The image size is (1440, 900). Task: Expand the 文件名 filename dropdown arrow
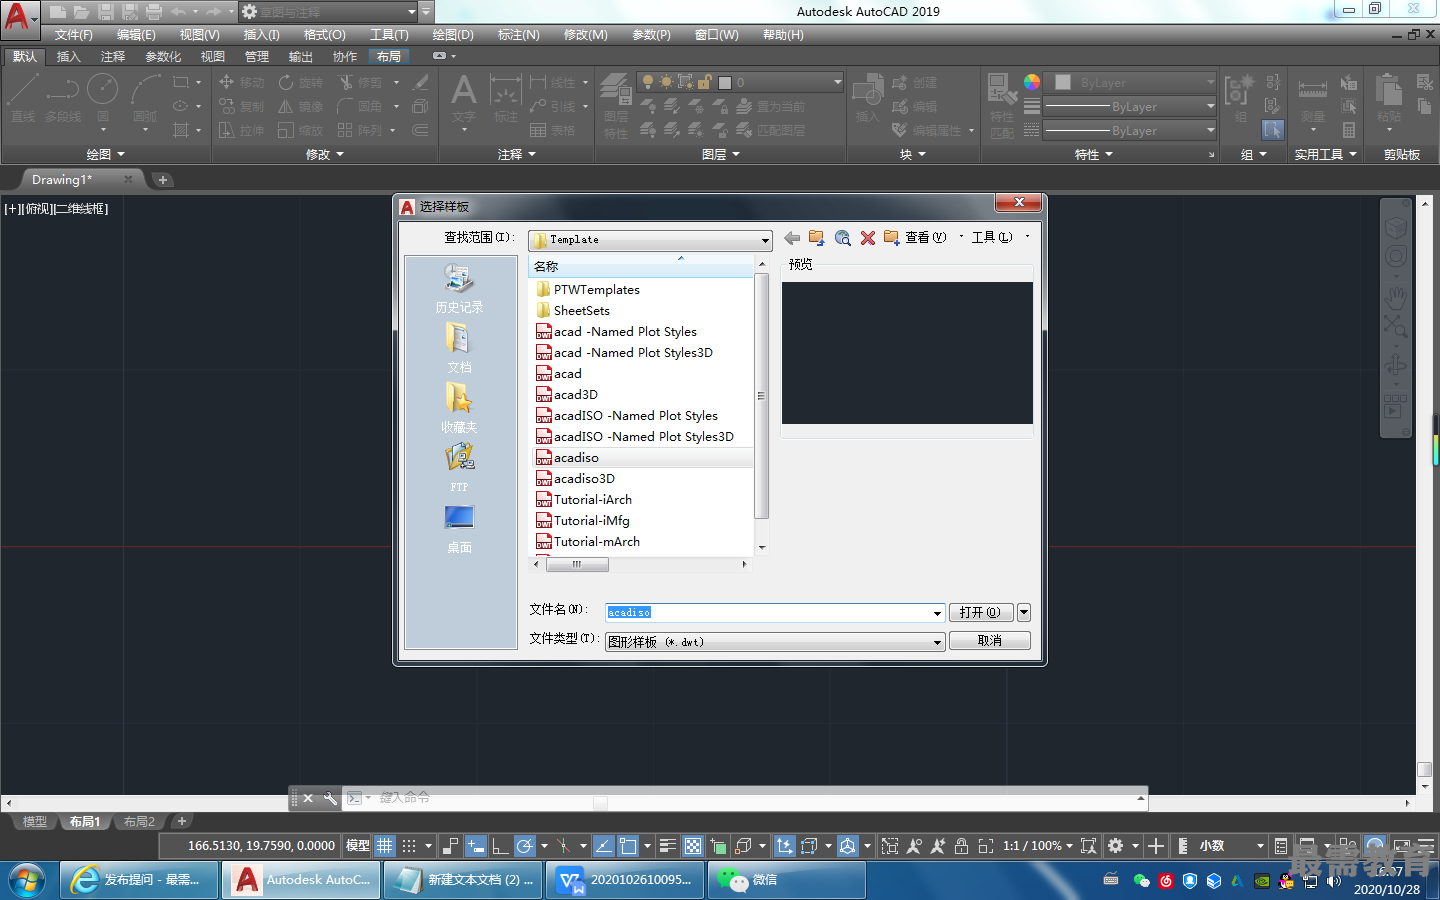coord(937,613)
